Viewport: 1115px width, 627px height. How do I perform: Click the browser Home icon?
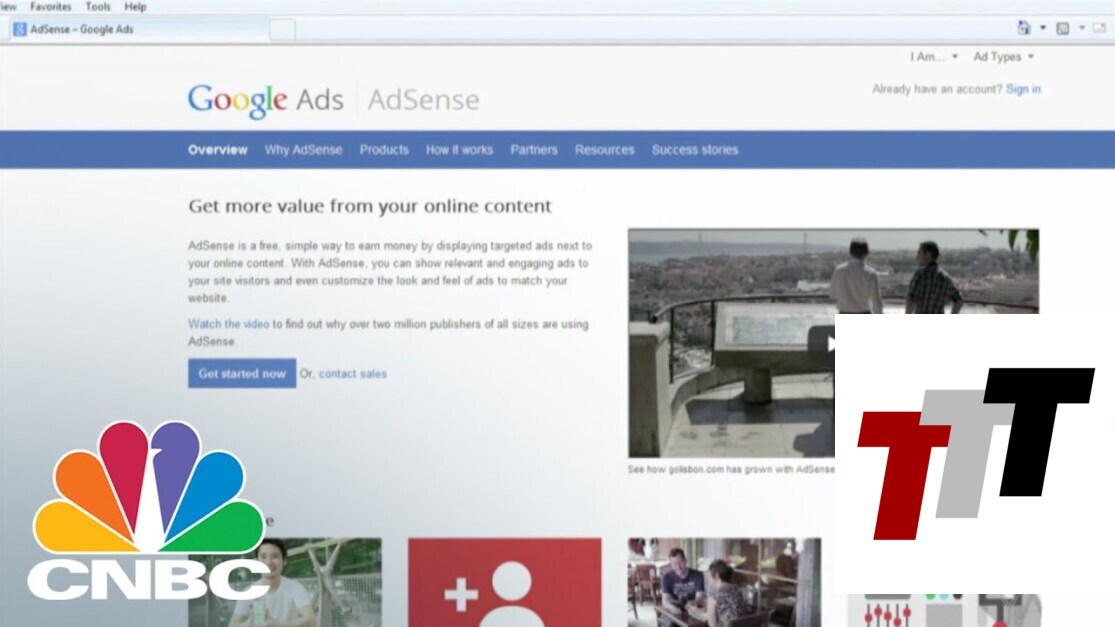[1024, 28]
